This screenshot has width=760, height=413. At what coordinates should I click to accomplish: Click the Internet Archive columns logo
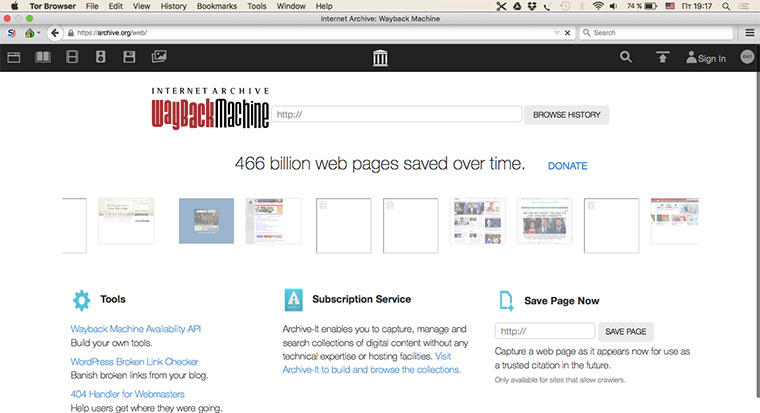(380, 58)
